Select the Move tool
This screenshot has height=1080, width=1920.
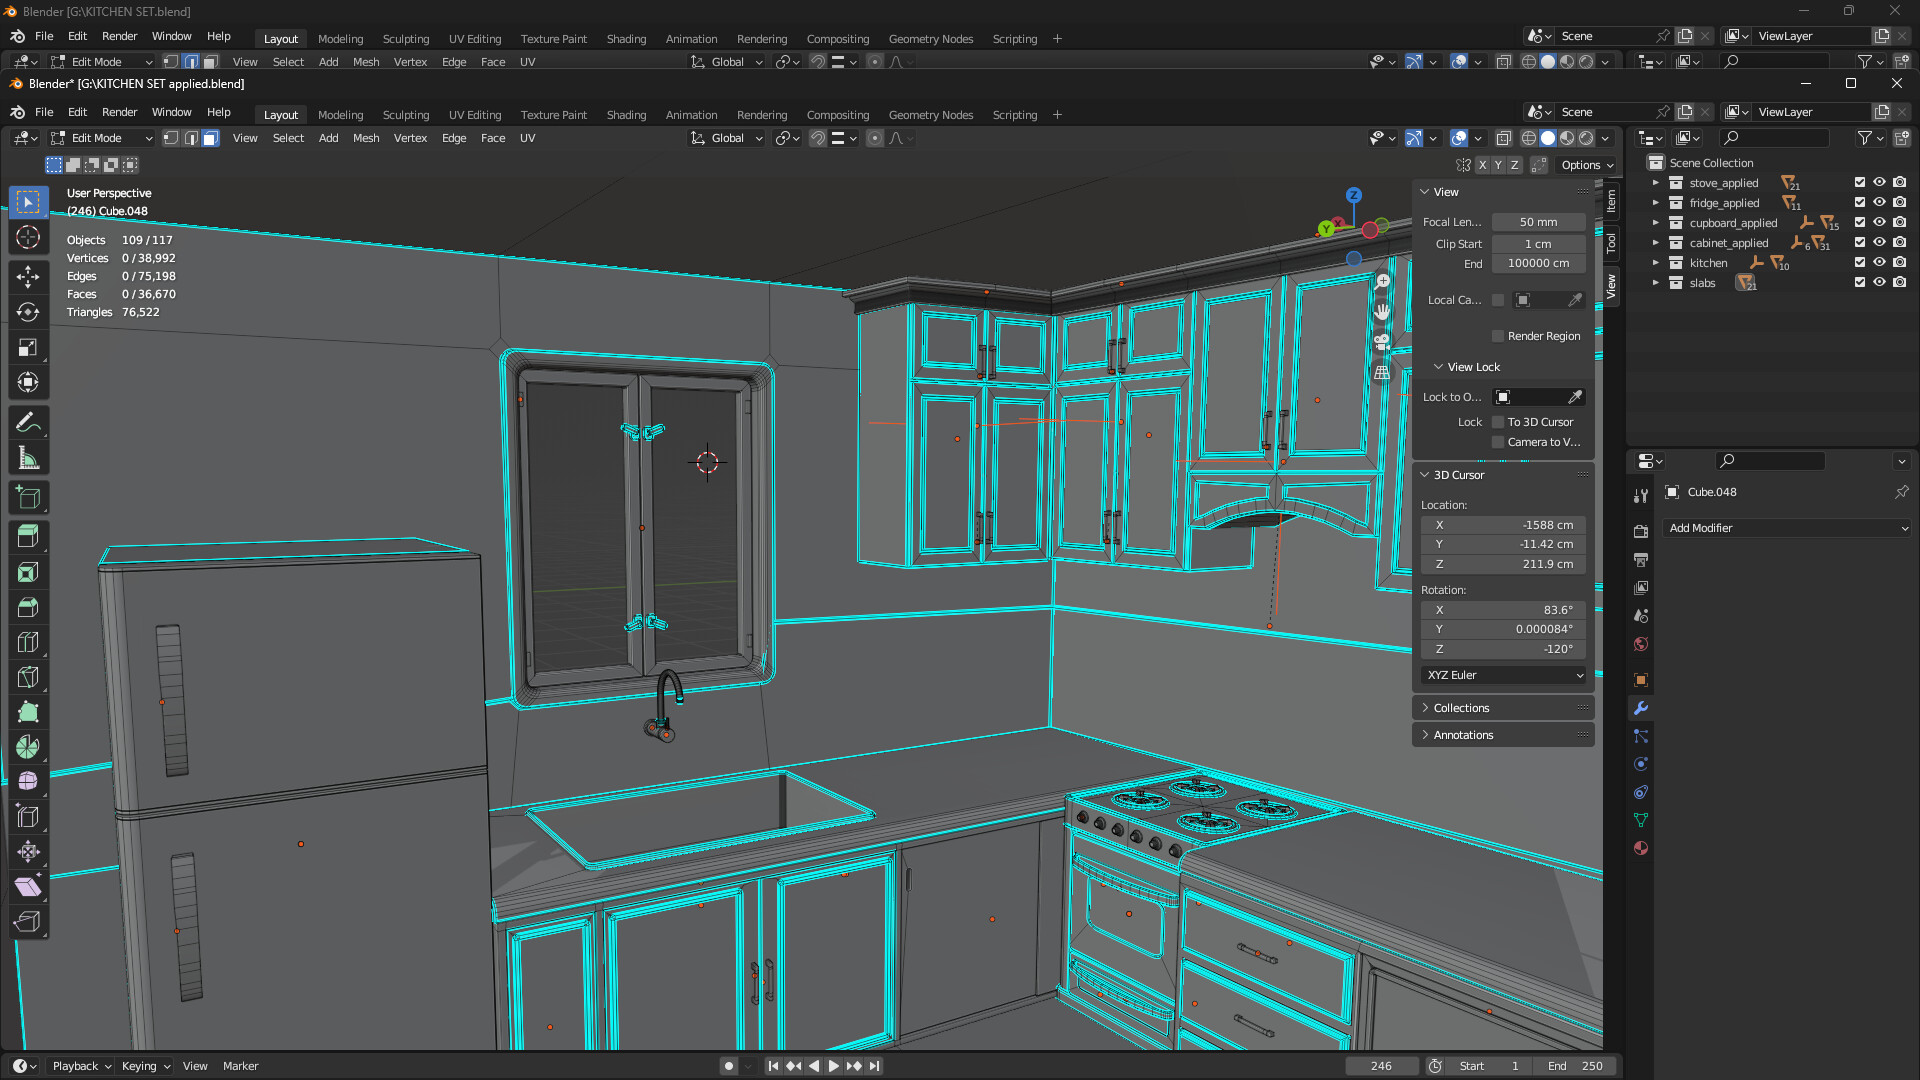pyautogui.click(x=28, y=276)
